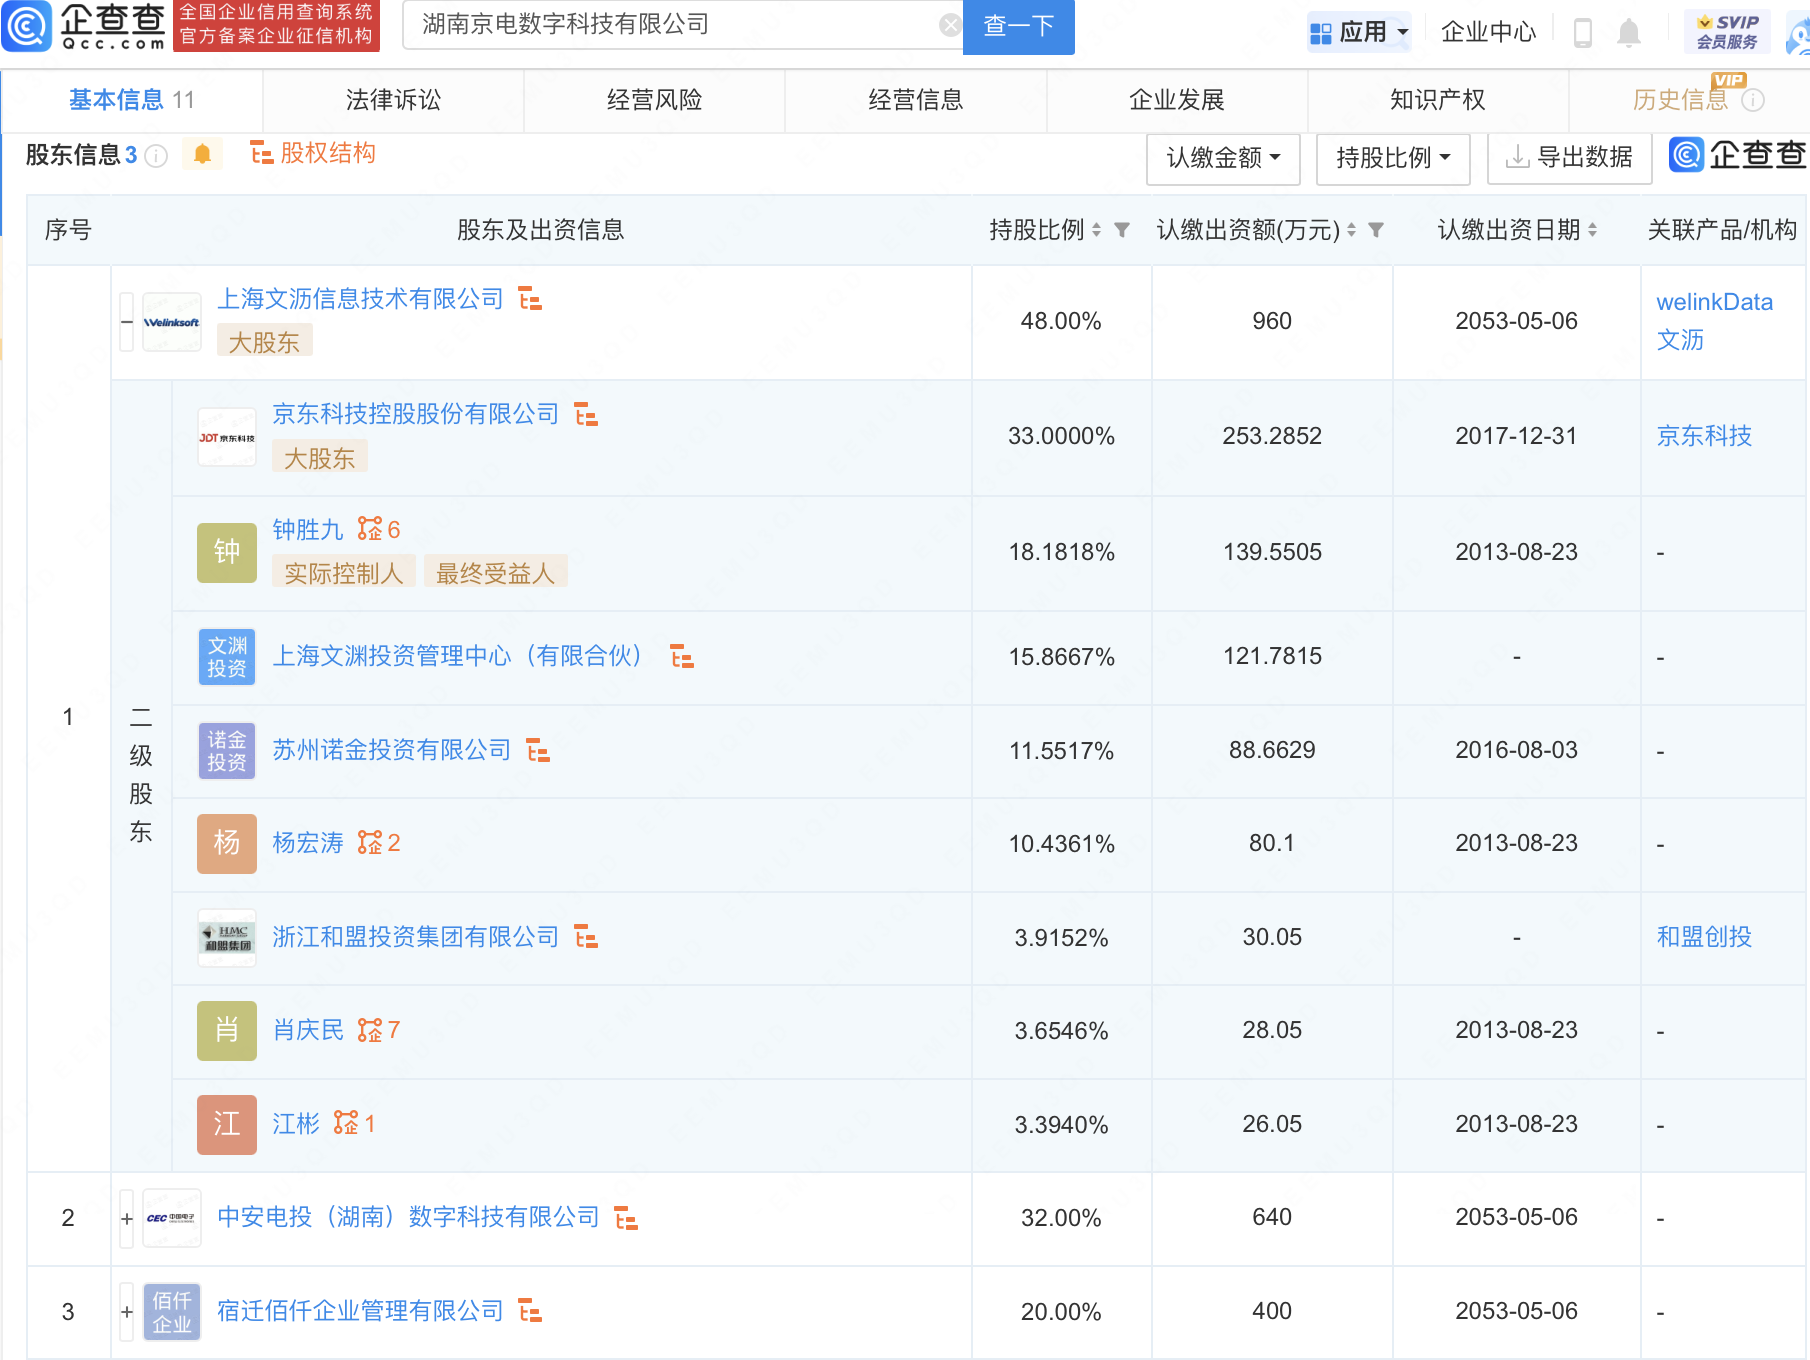Expand sub-shareholders of 中安电投（湖南）数字科技有限公司

pyautogui.click(x=127, y=1218)
